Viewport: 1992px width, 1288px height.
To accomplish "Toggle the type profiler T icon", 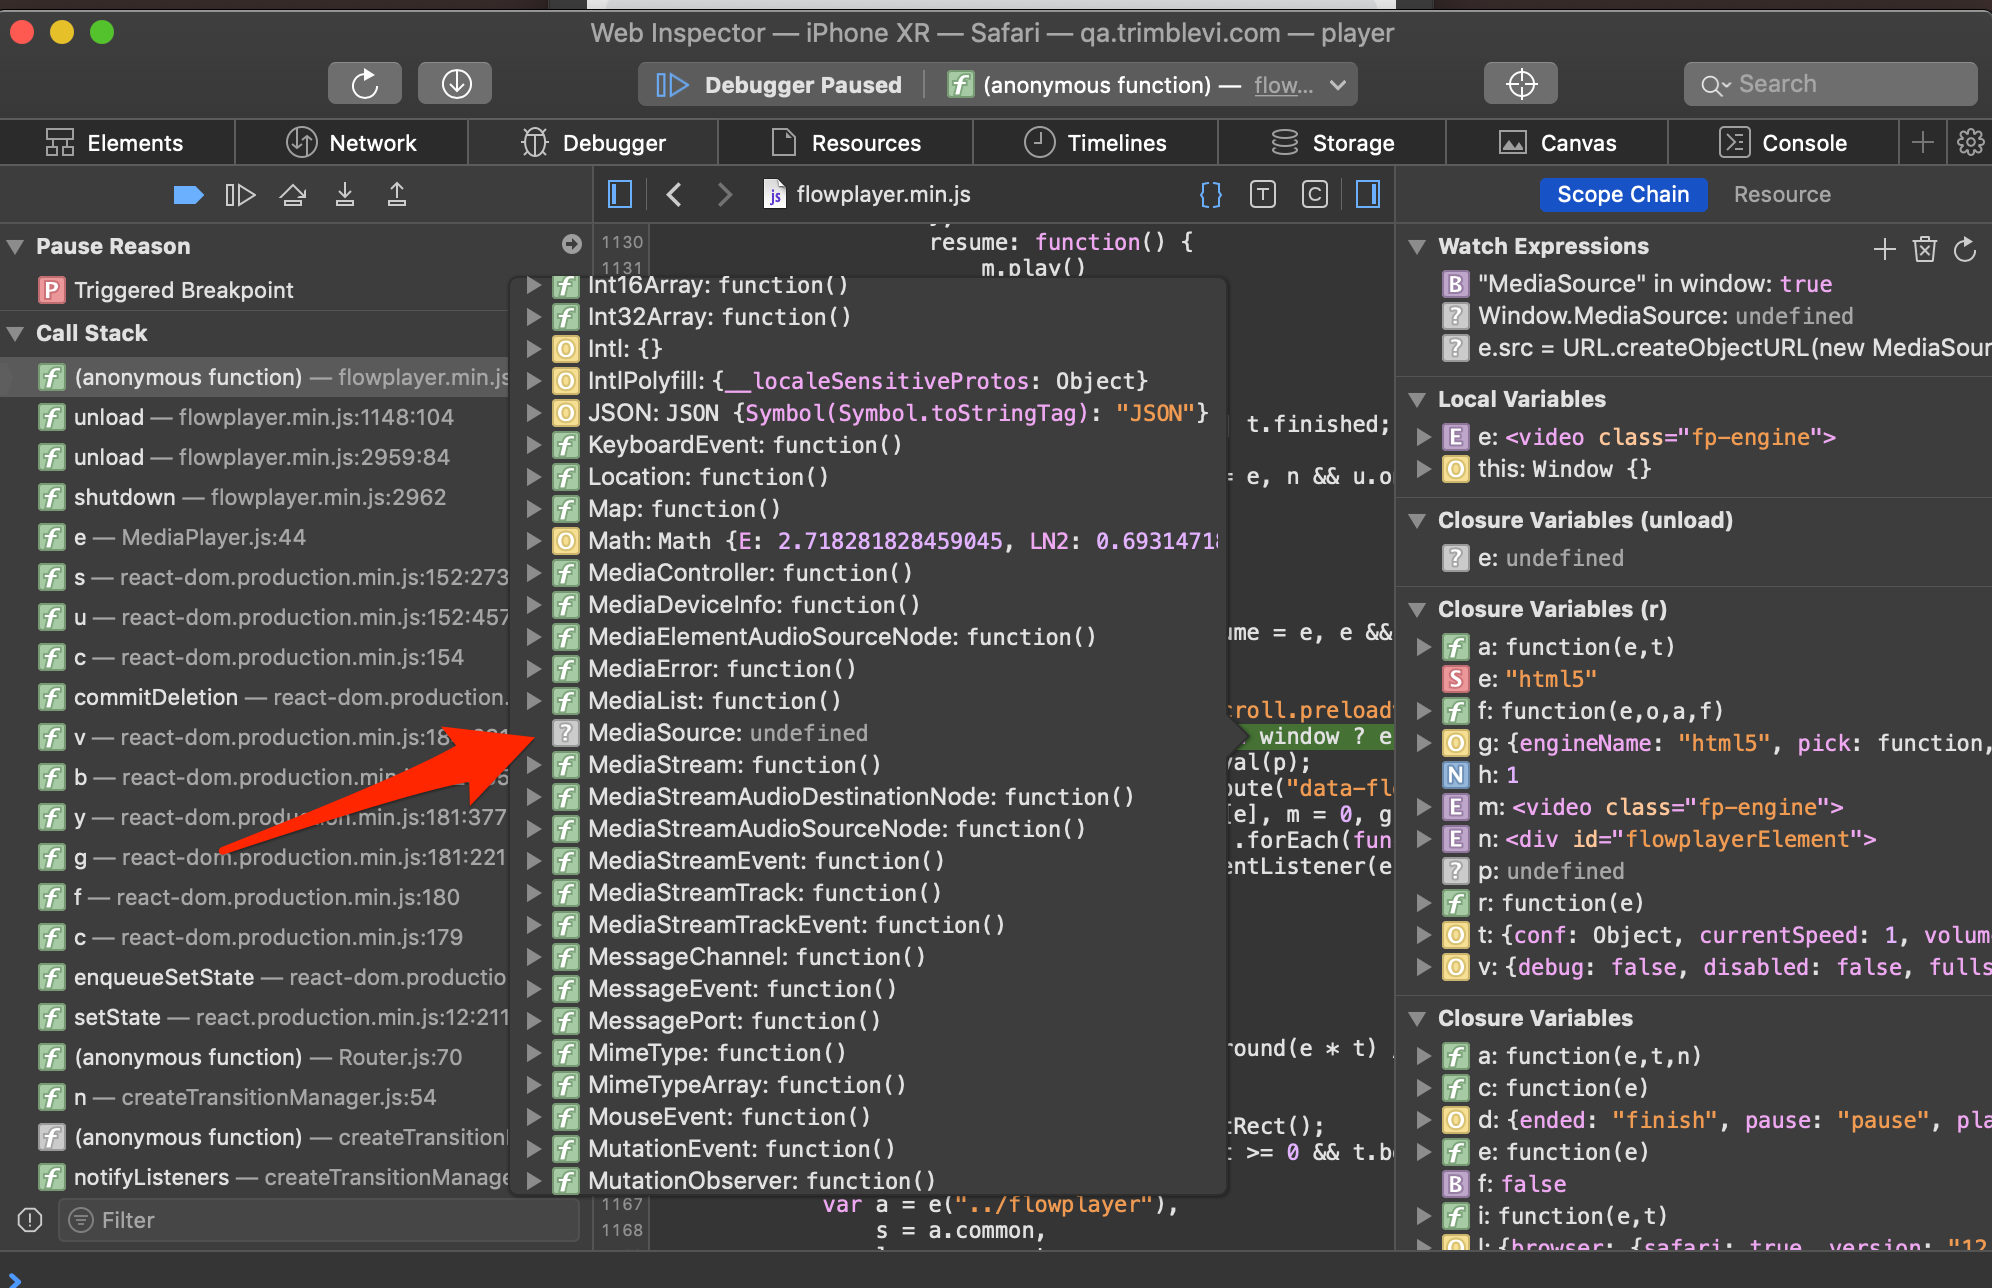I will pos(1263,194).
